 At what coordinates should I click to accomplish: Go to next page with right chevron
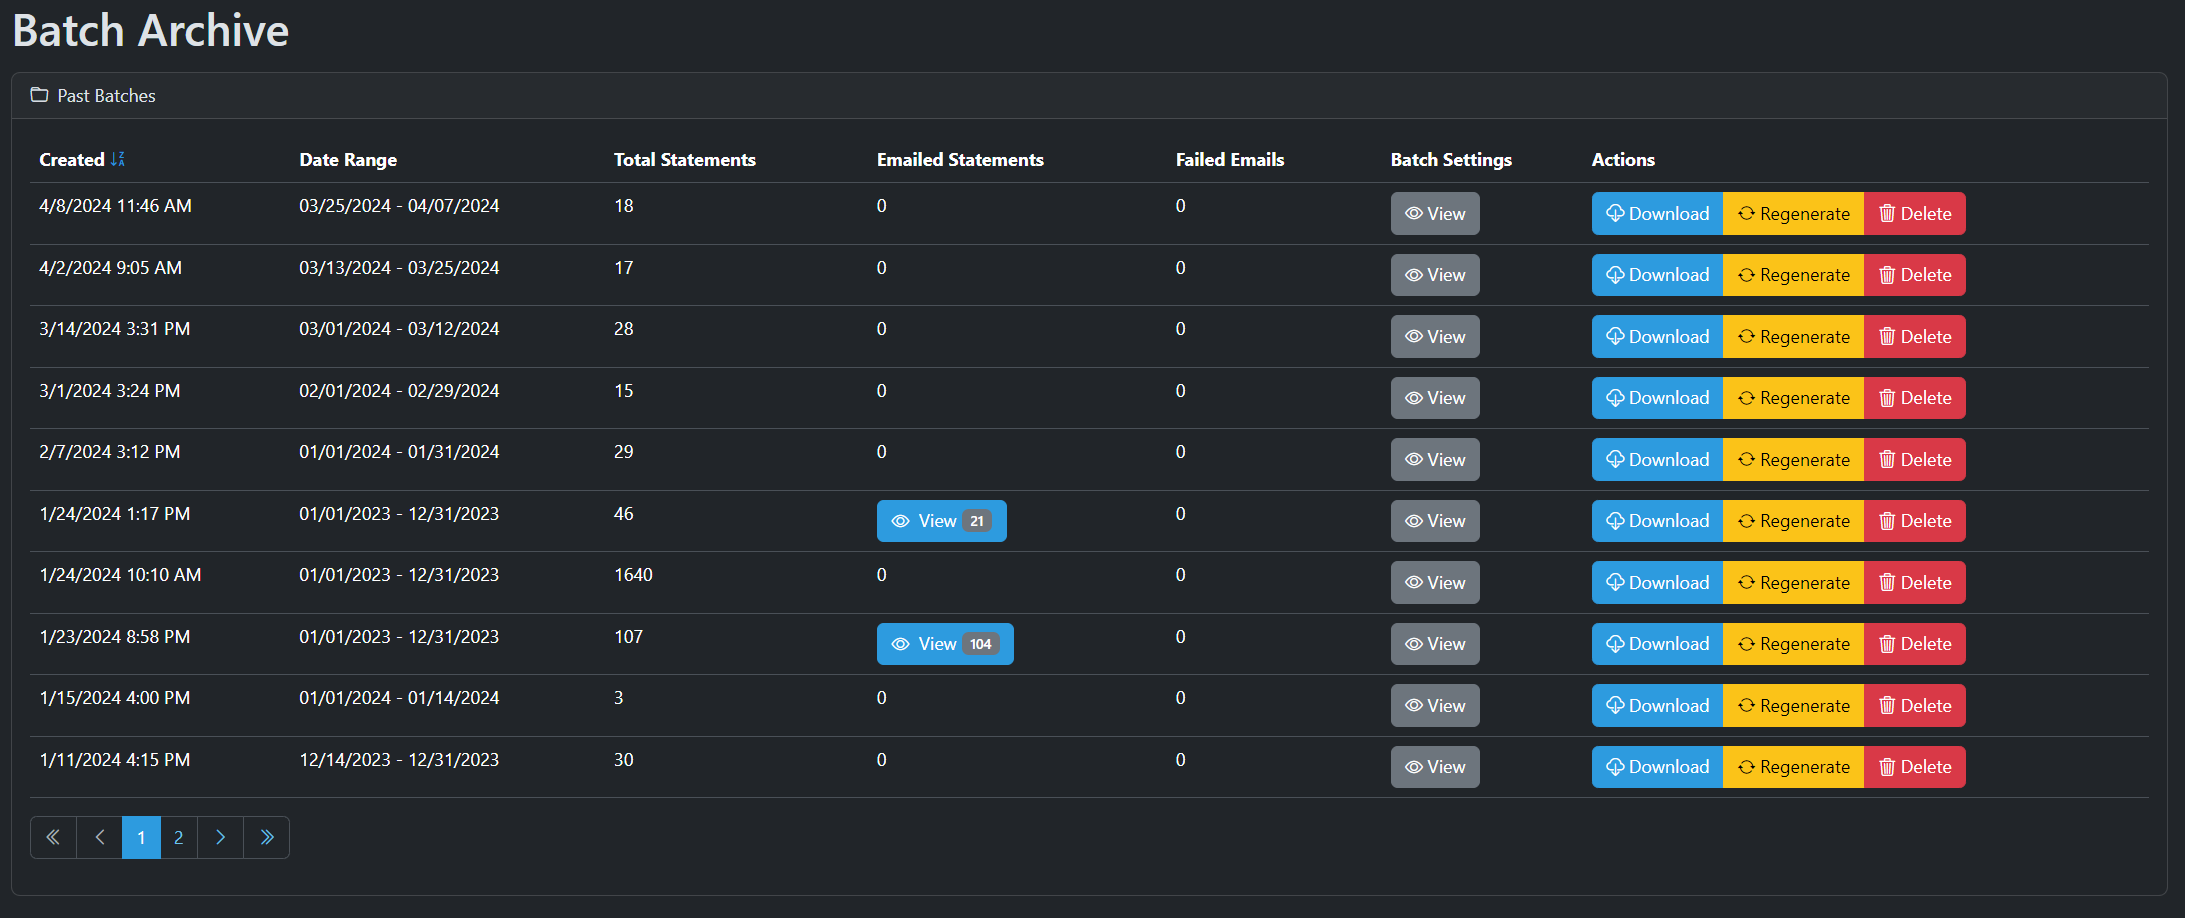(220, 837)
